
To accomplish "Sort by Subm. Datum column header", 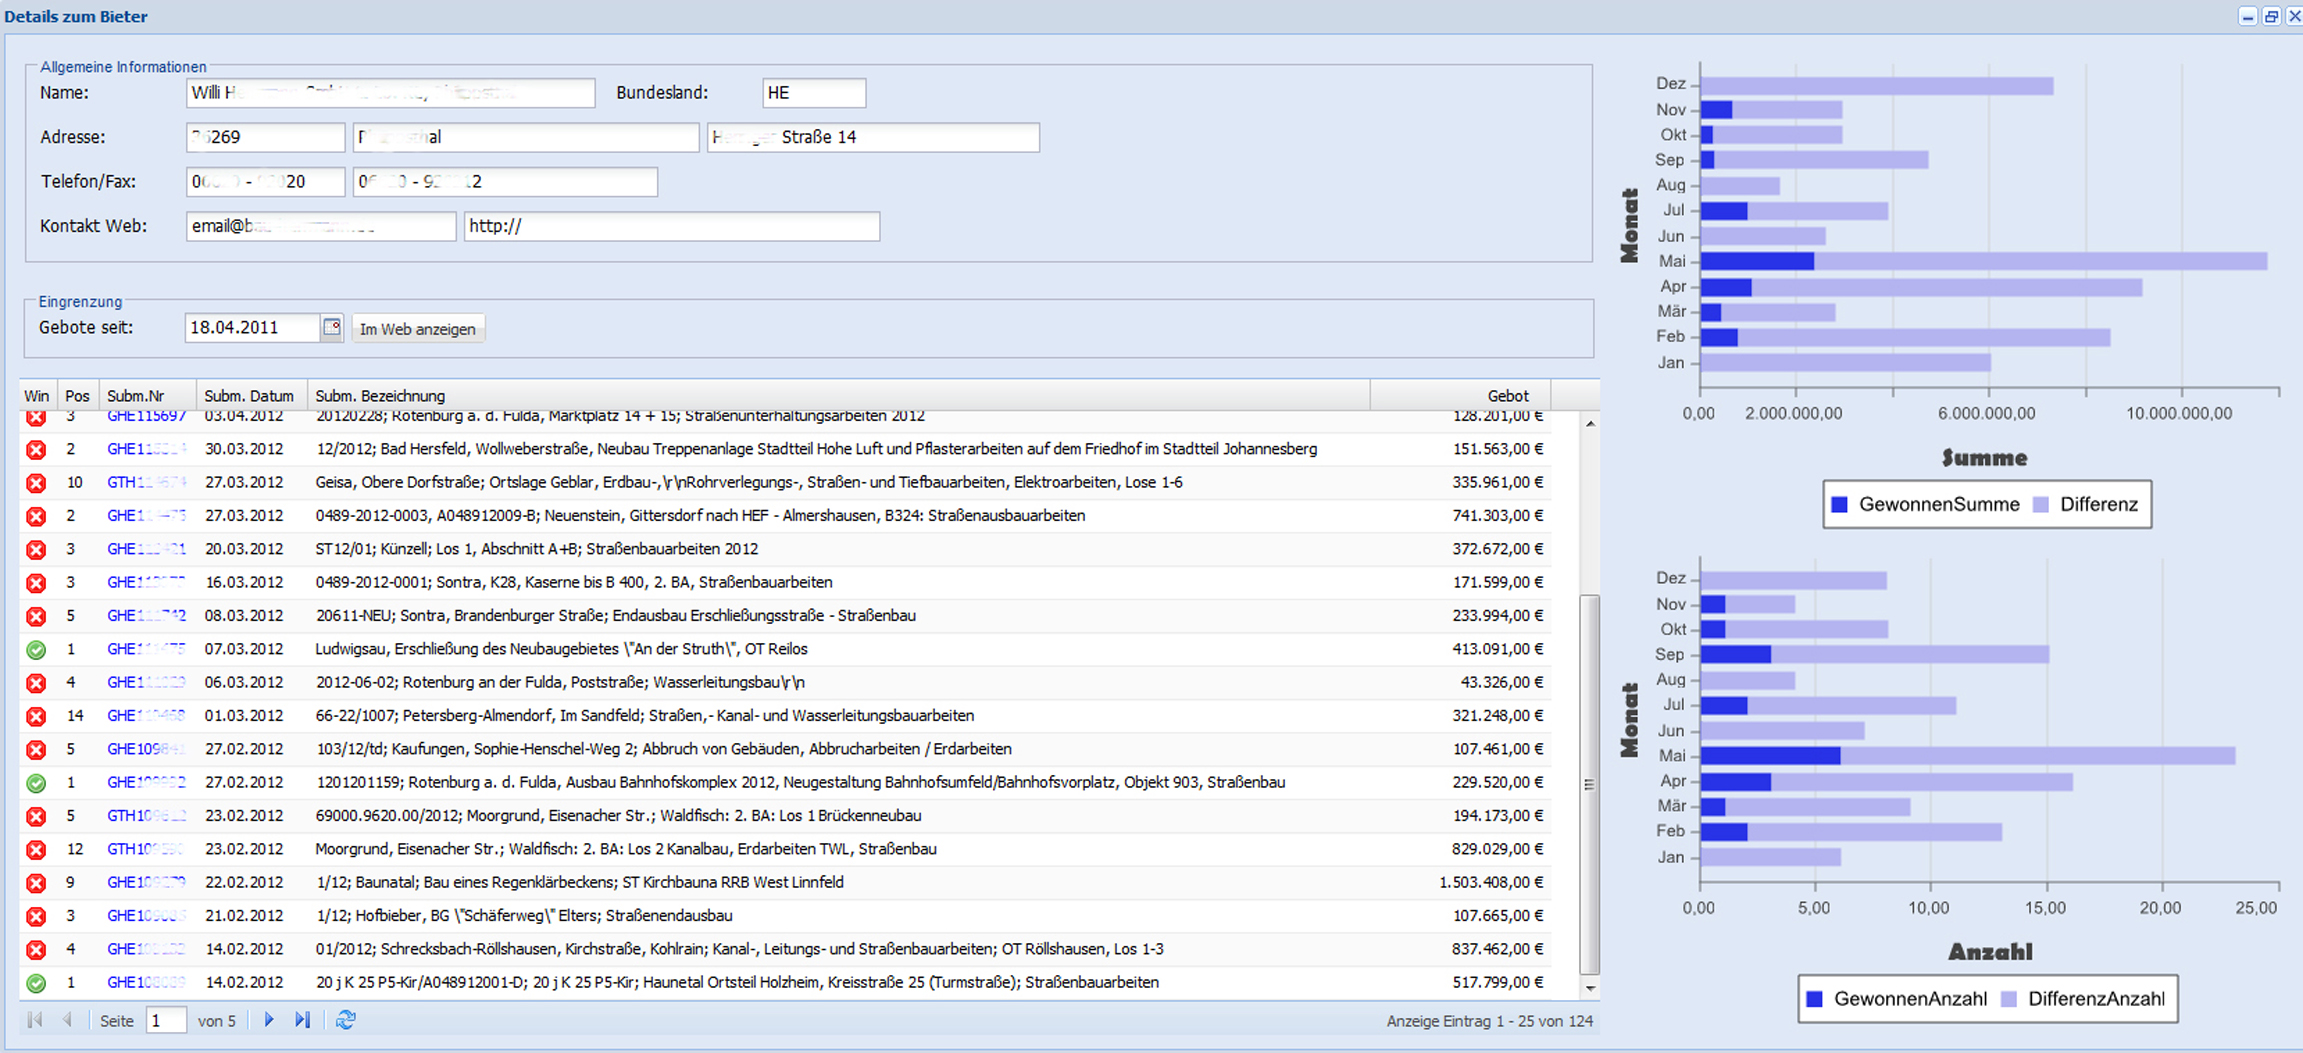I will pos(249,396).
